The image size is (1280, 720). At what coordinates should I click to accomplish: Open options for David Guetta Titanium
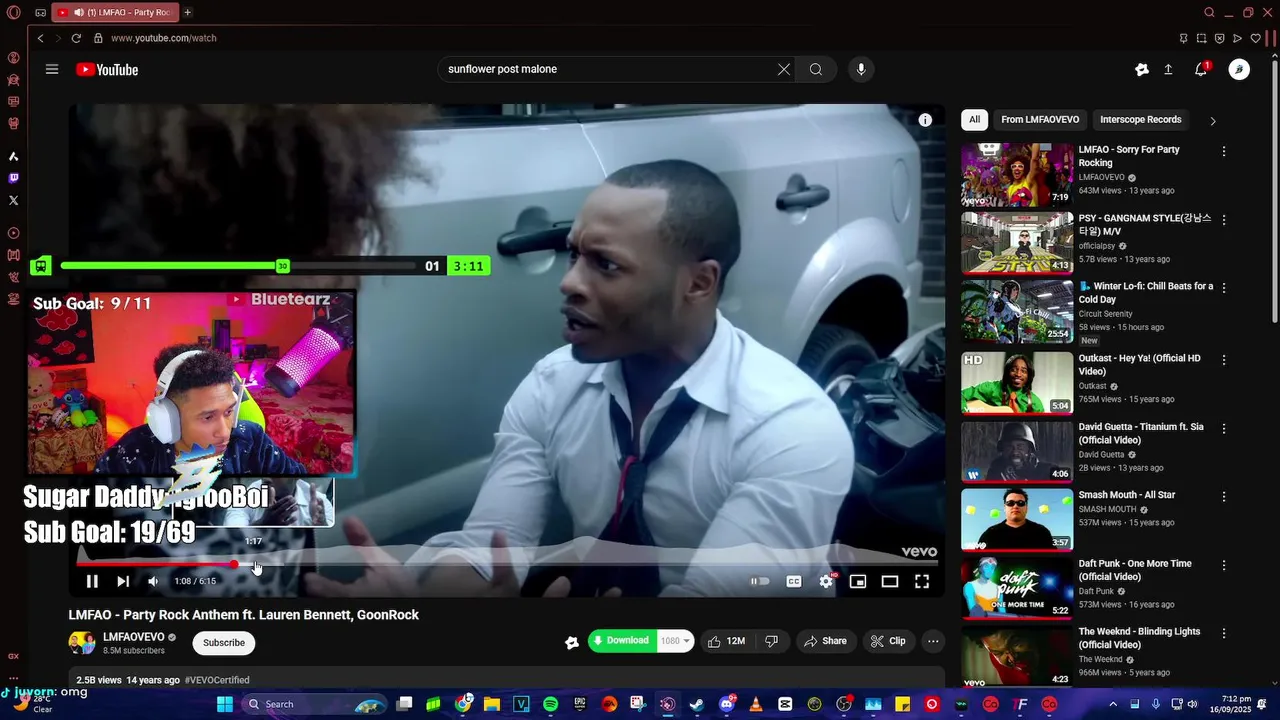[x=1224, y=428]
